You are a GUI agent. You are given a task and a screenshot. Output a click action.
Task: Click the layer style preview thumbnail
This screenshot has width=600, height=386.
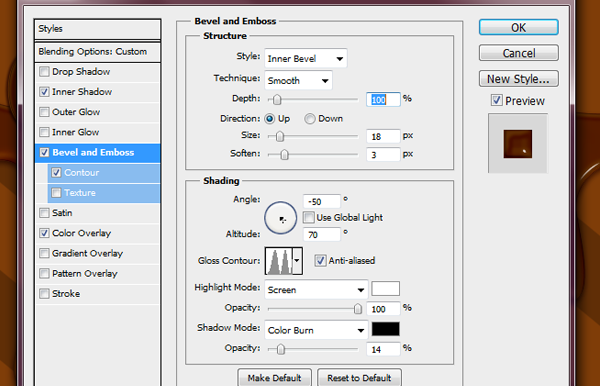[x=518, y=144]
